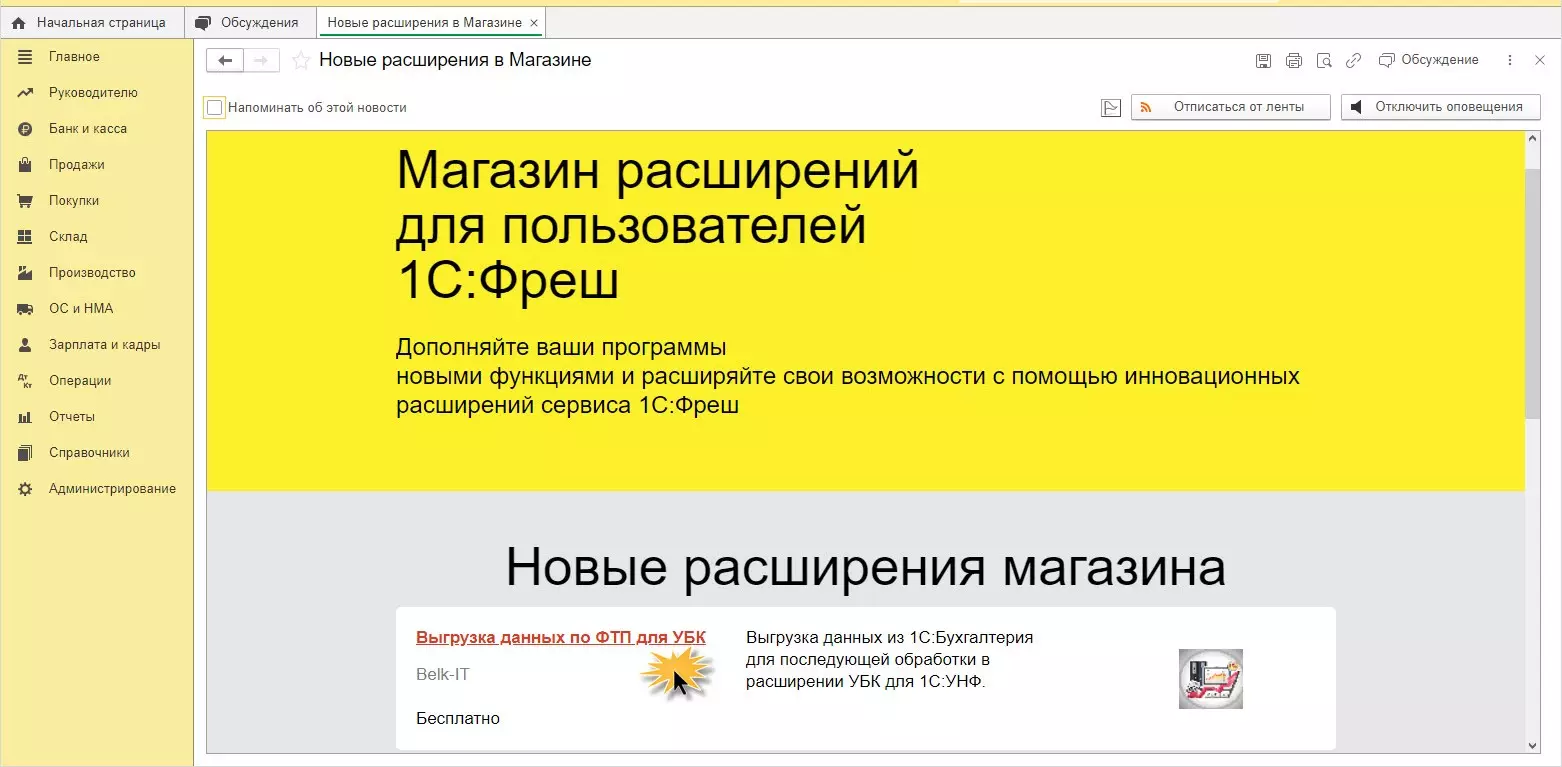Open the Администрирование section
This screenshot has width=1562, height=767.
tap(112, 489)
